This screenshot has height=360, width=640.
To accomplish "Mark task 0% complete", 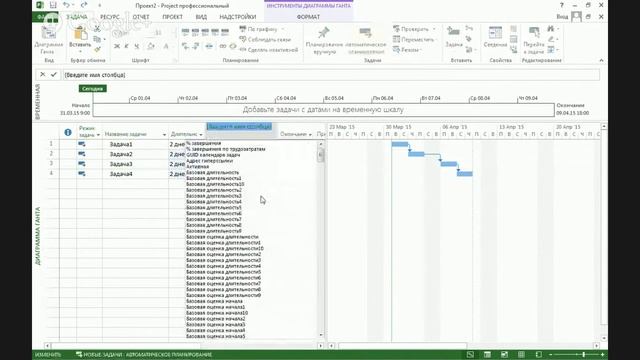I will (x=185, y=31).
